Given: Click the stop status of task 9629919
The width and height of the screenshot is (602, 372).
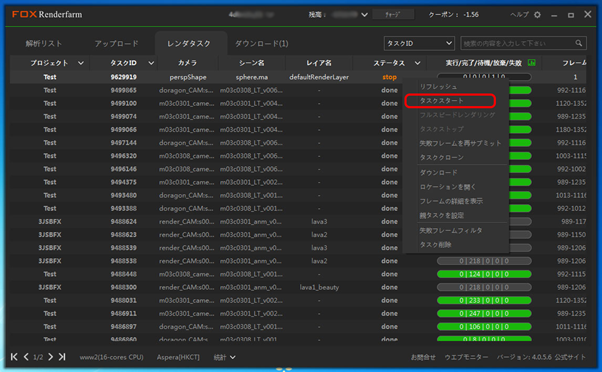Looking at the screenshot, I should click(x=389, y=77).
